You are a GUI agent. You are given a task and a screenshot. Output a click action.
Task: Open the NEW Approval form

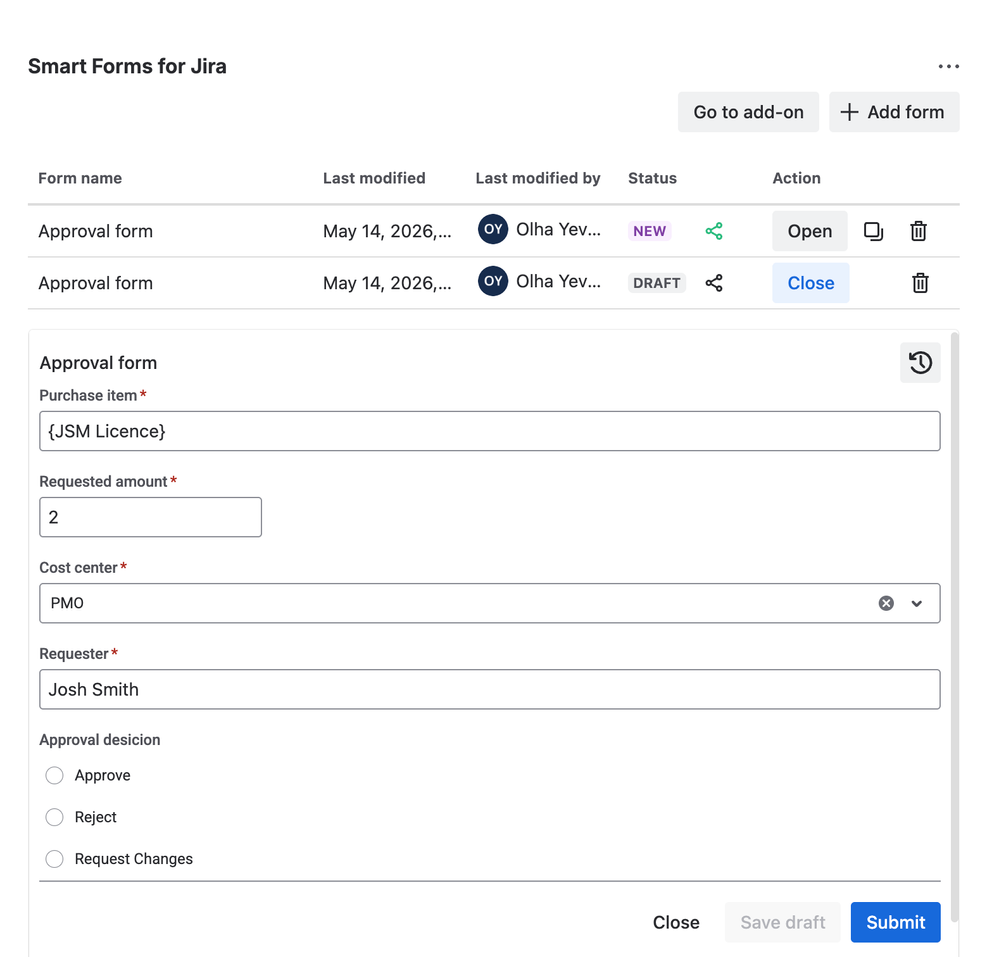pos(810,231)
